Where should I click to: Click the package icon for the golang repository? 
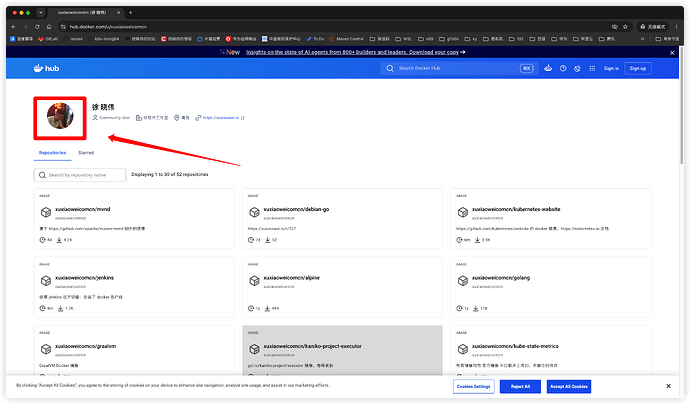462,281
